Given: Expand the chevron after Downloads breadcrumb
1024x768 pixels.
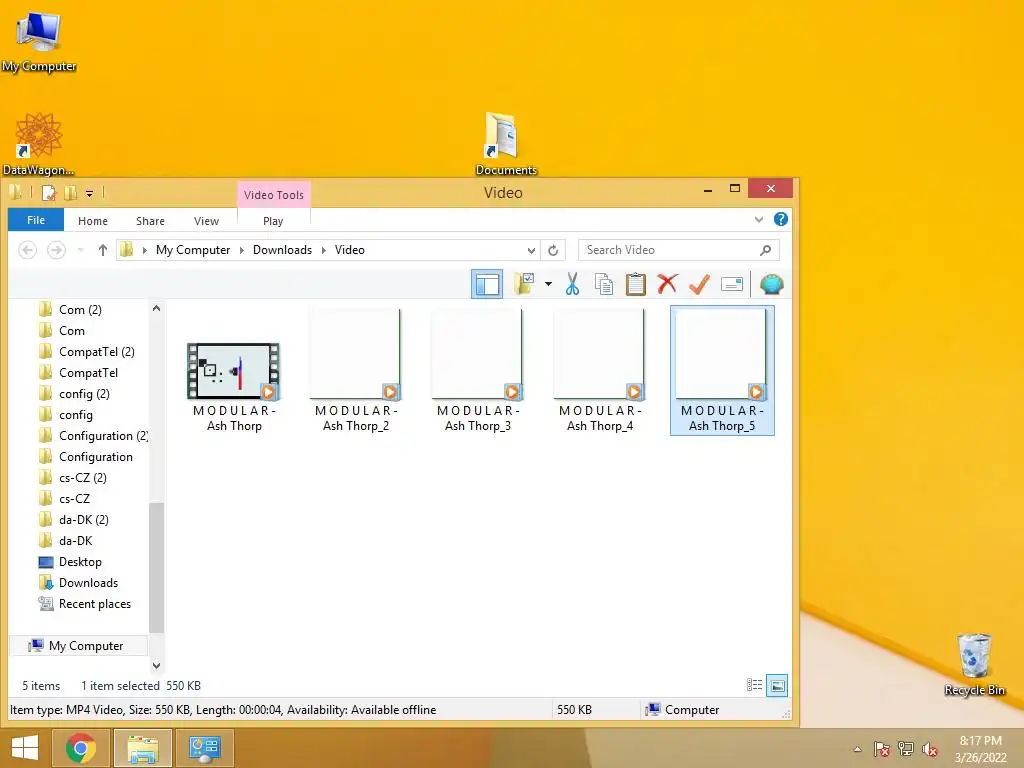Looking at the screenshot, I should (323, 250).
